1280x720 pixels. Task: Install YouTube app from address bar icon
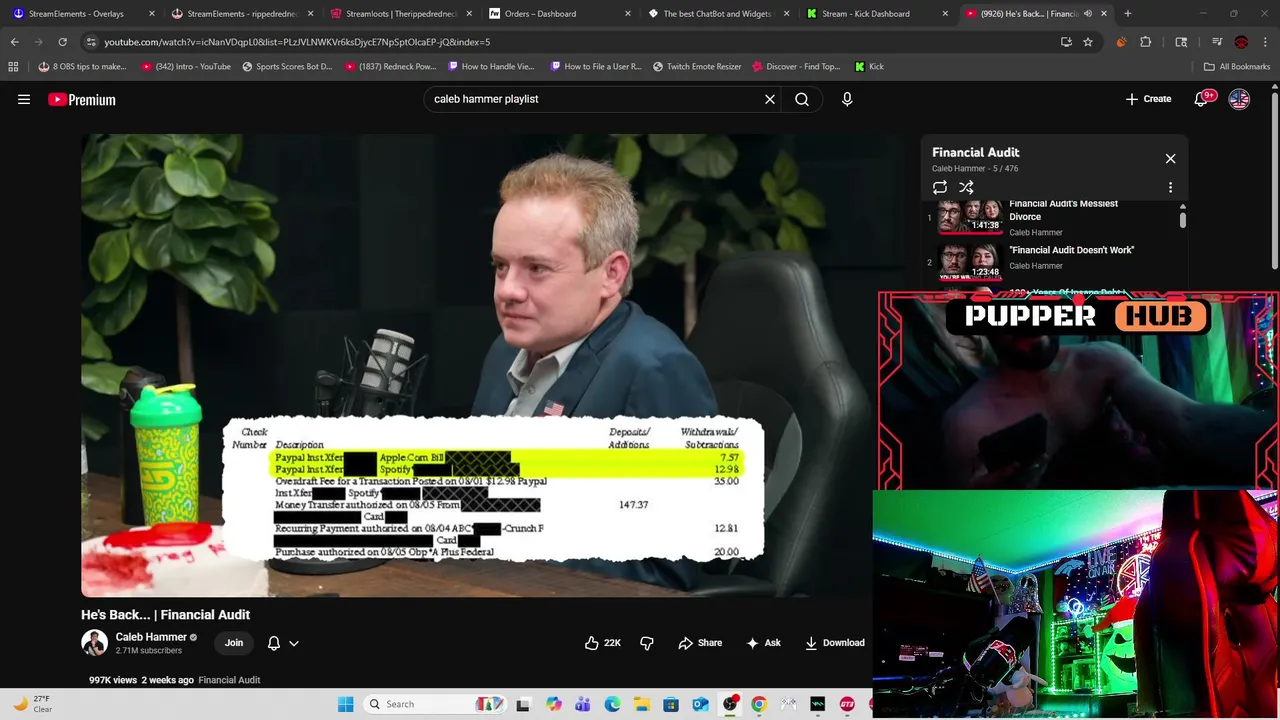coord(1066,42)
